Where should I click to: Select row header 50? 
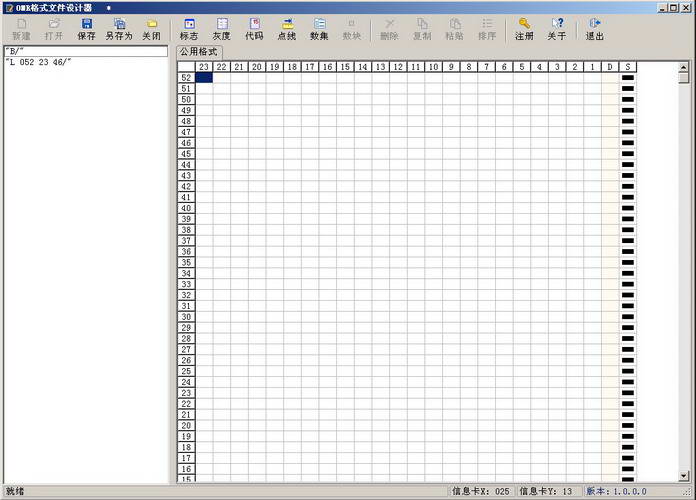pos(186,99)
